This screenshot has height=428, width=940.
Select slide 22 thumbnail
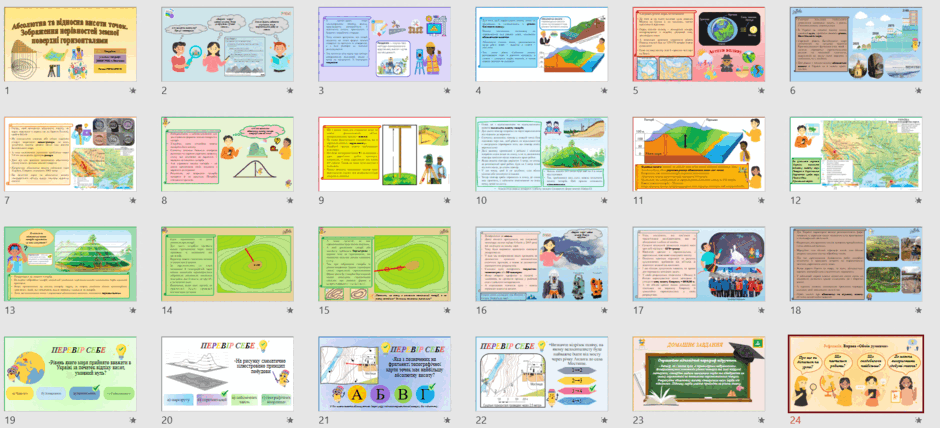[541, 373]
